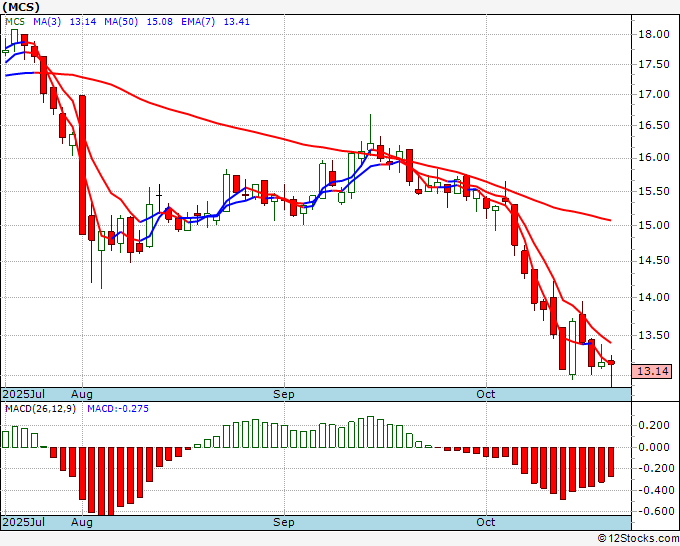
Task: Click the large red early-August gap-down candle
Action: [82, 165]
